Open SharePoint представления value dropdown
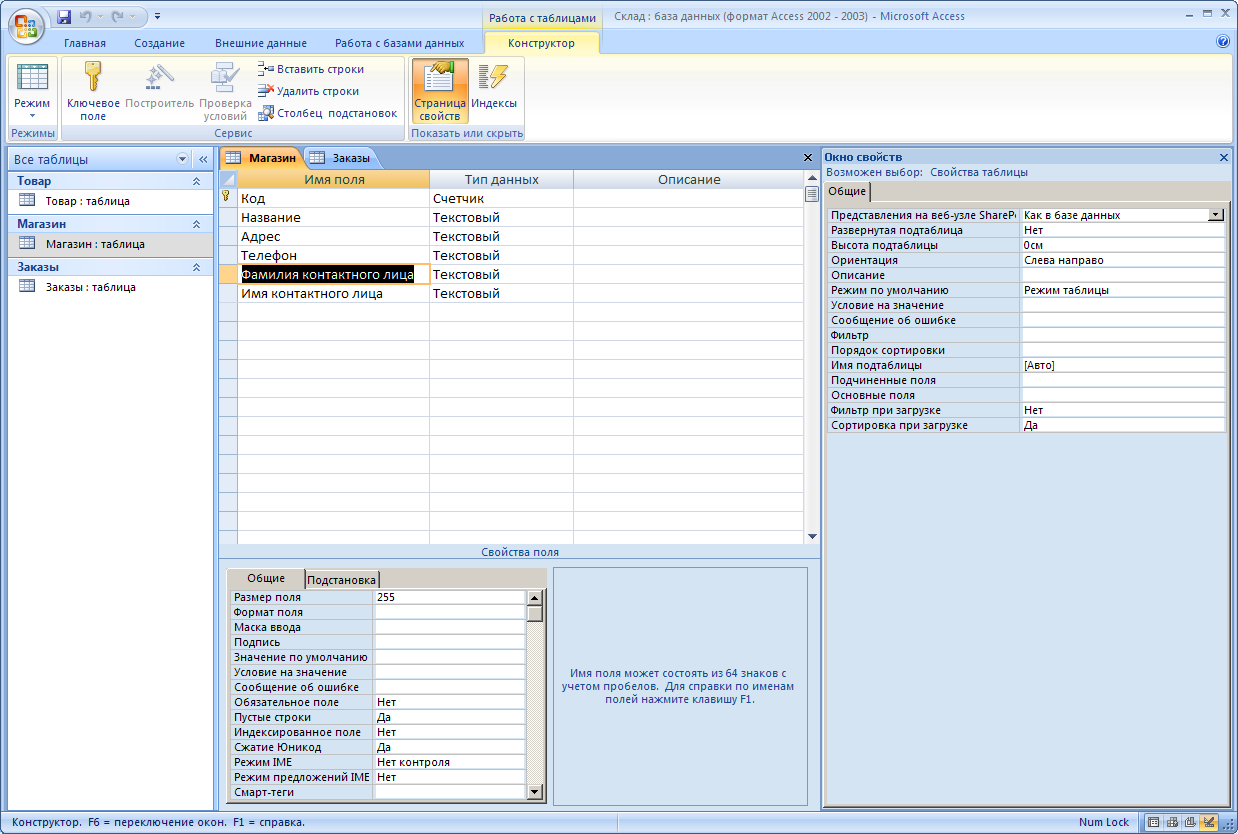The image size is (1238, 834). (x=1216, y=215)
